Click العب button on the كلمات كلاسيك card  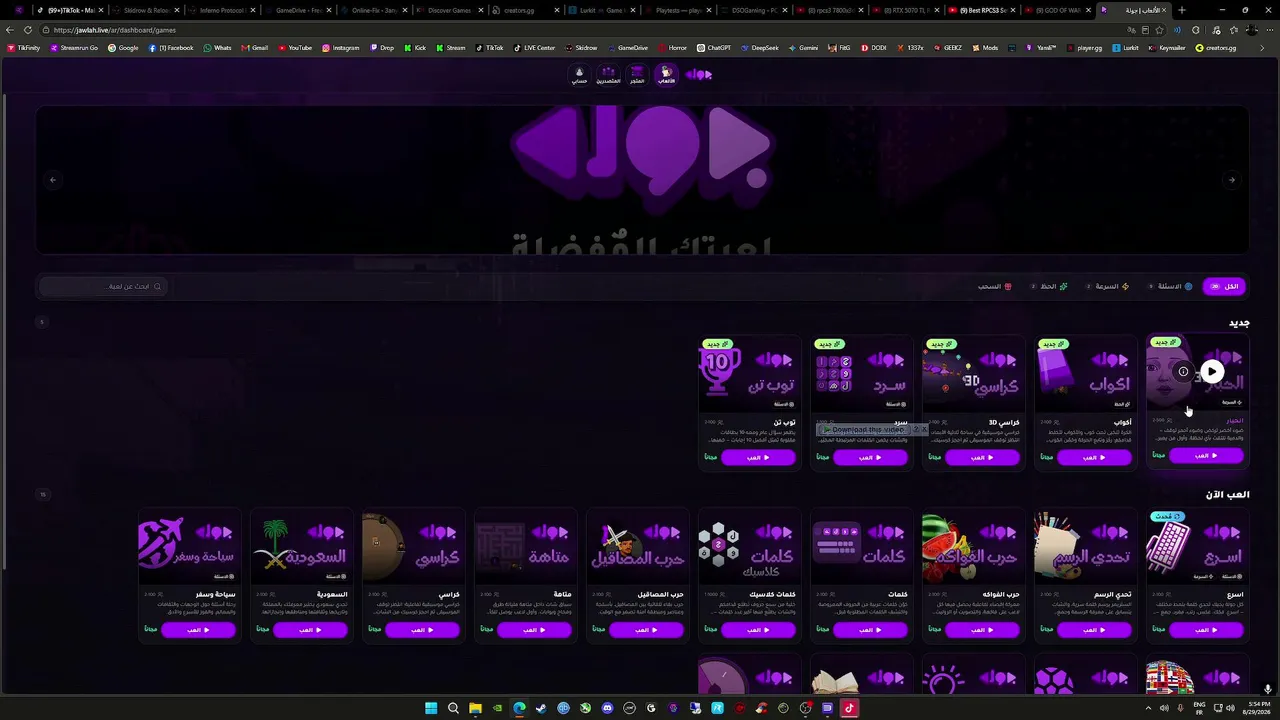(x=758, y=630)
